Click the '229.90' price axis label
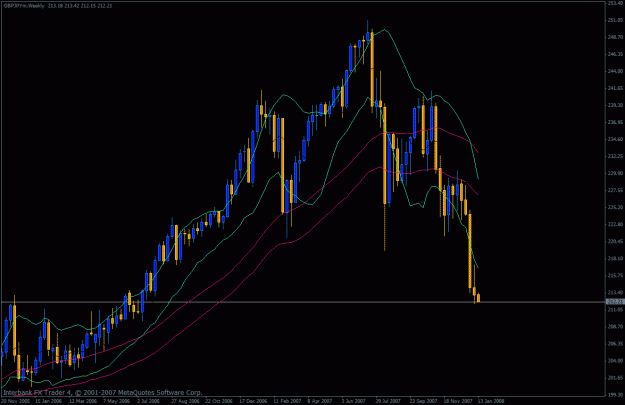This screenshot has width=625, height=405. coord(615,173)
